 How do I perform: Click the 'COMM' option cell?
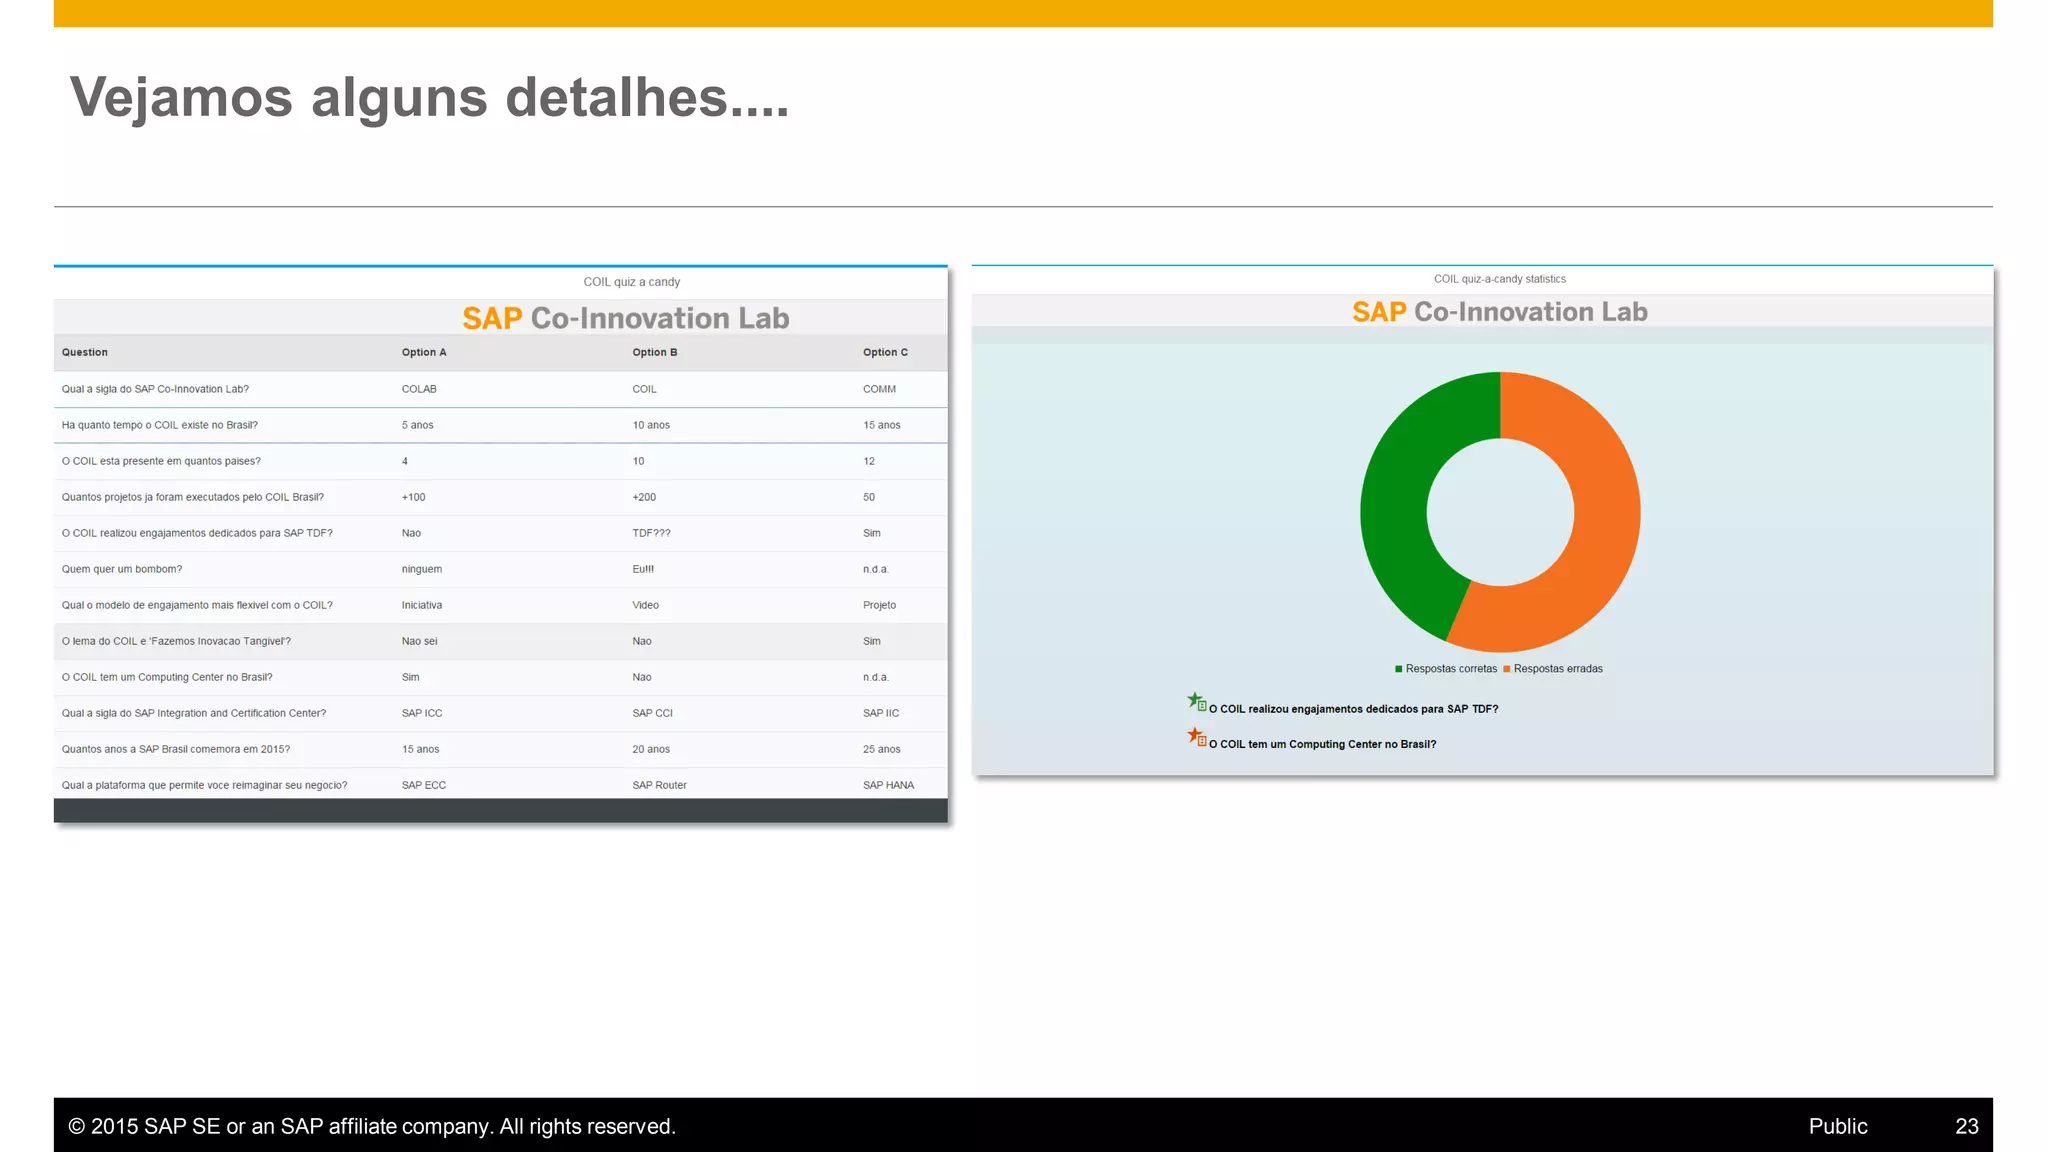880,389
